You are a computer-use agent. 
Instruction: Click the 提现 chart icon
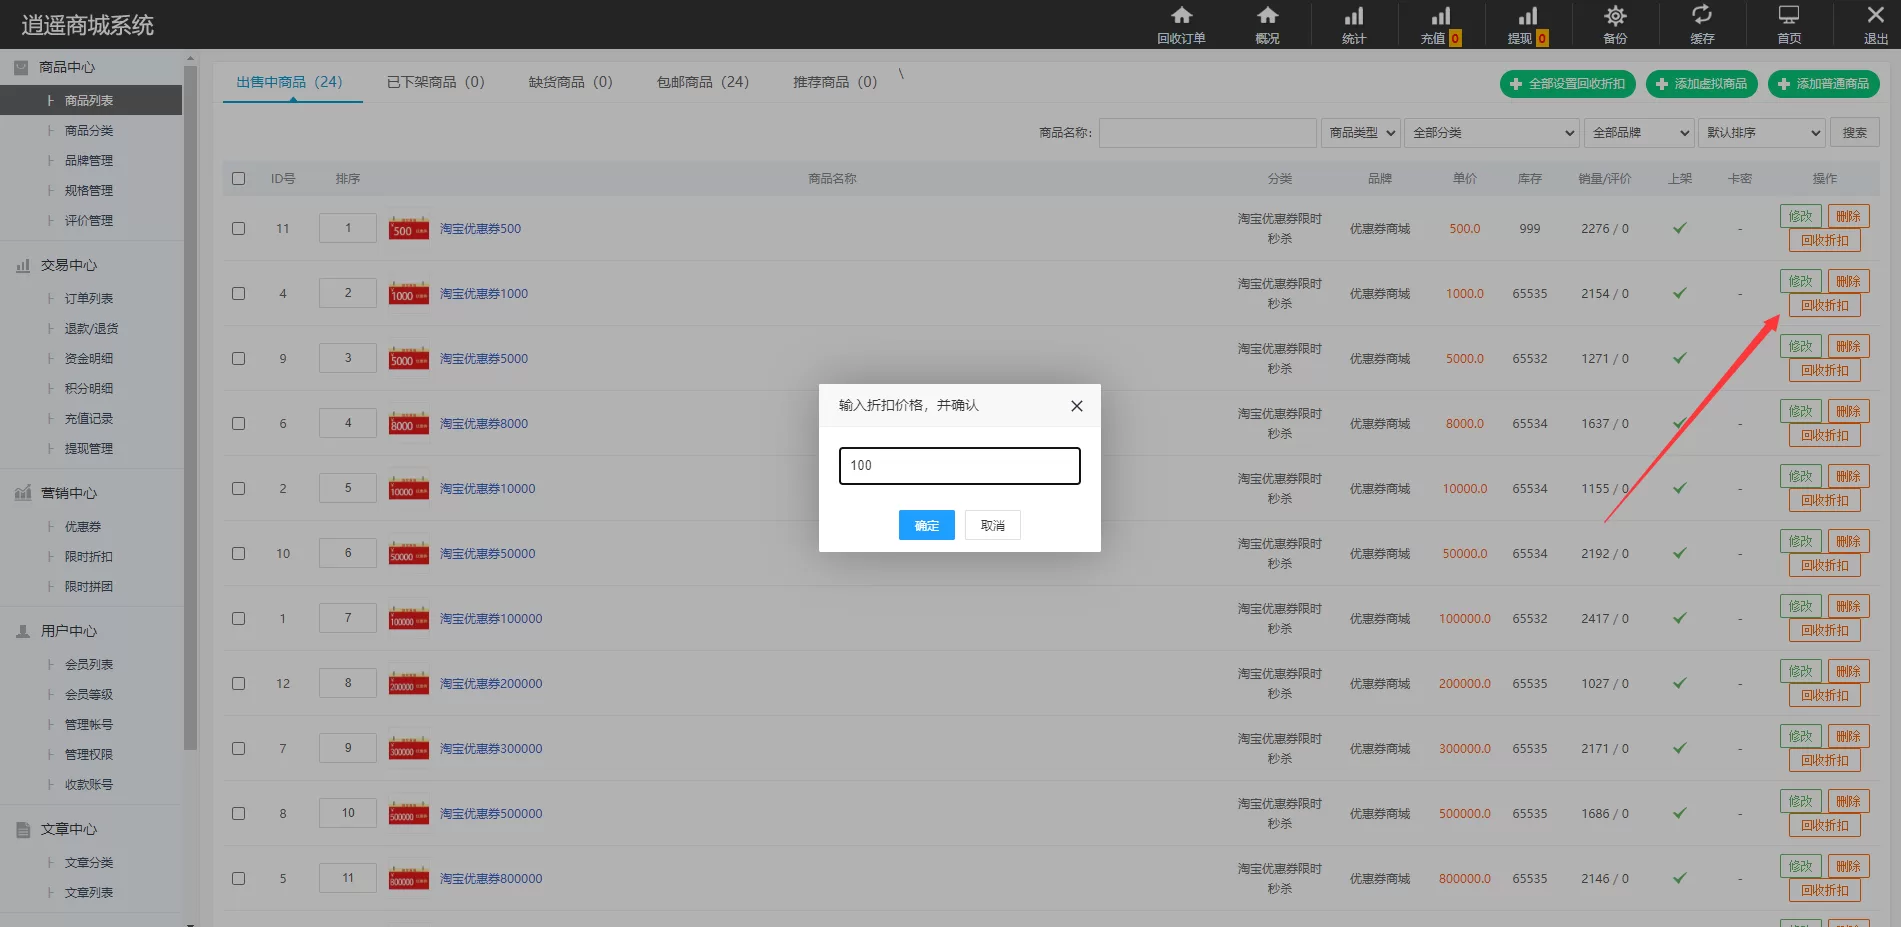[1527, 16]
